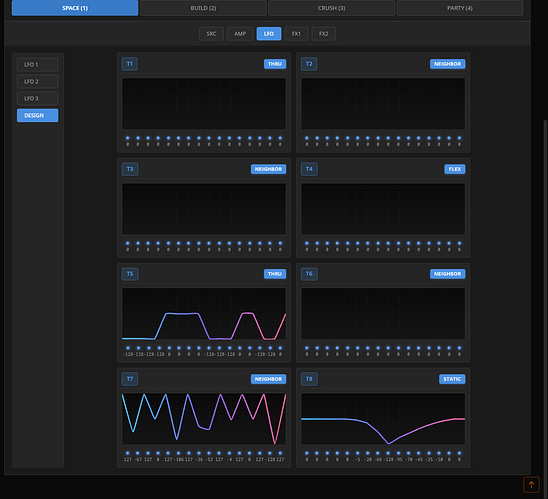Click the T7 step dot valued -106
548x499 pixels.
(x=178, y=453)
